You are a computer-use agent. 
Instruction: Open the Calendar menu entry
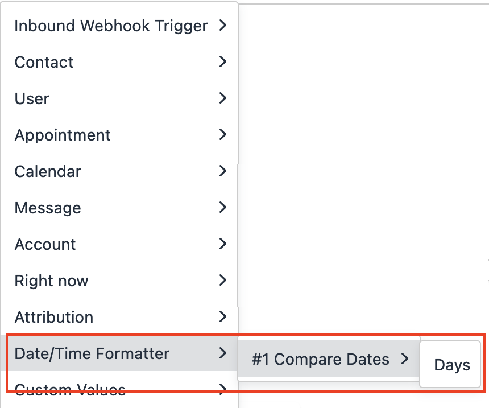(x=119, y=171)
